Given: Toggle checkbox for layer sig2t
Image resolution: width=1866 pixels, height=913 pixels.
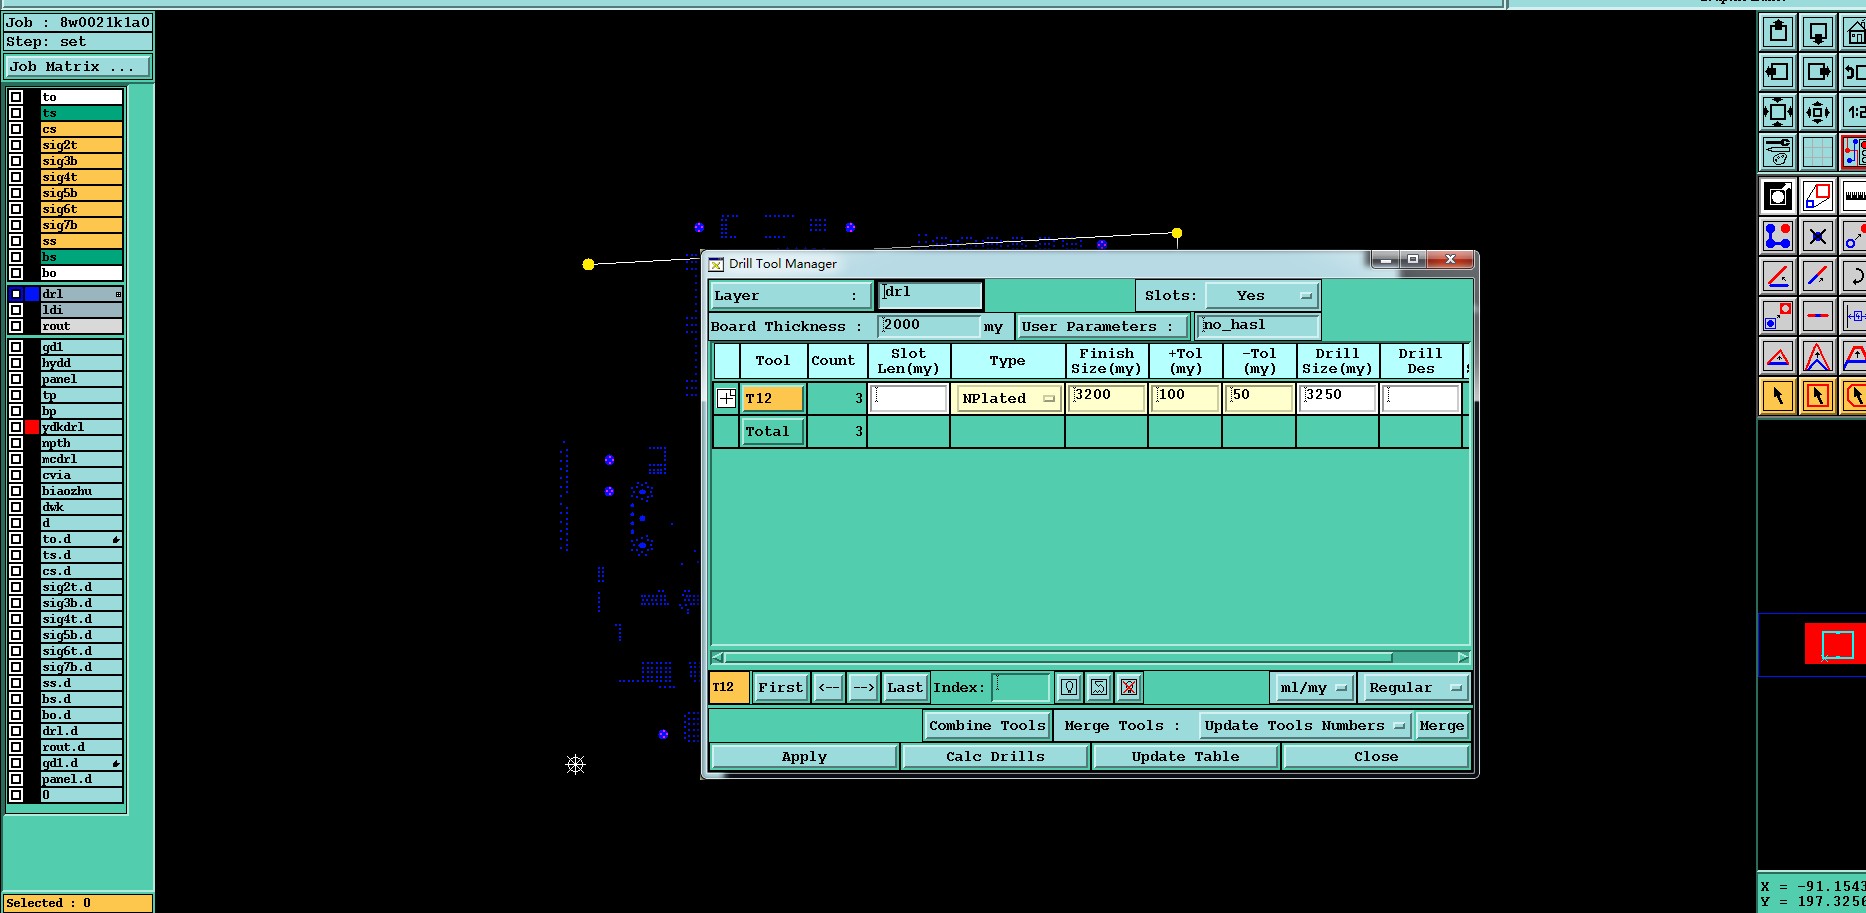Looking at the screenshot, I should 16,145.
